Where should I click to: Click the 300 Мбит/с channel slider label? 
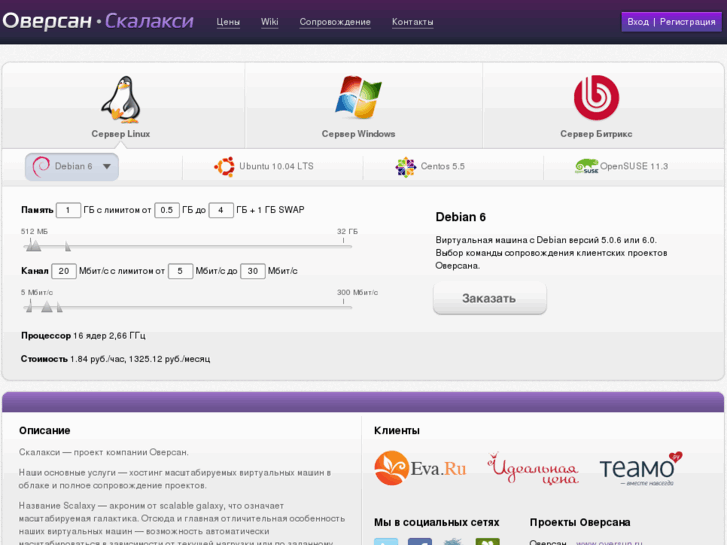click(357, 292)
